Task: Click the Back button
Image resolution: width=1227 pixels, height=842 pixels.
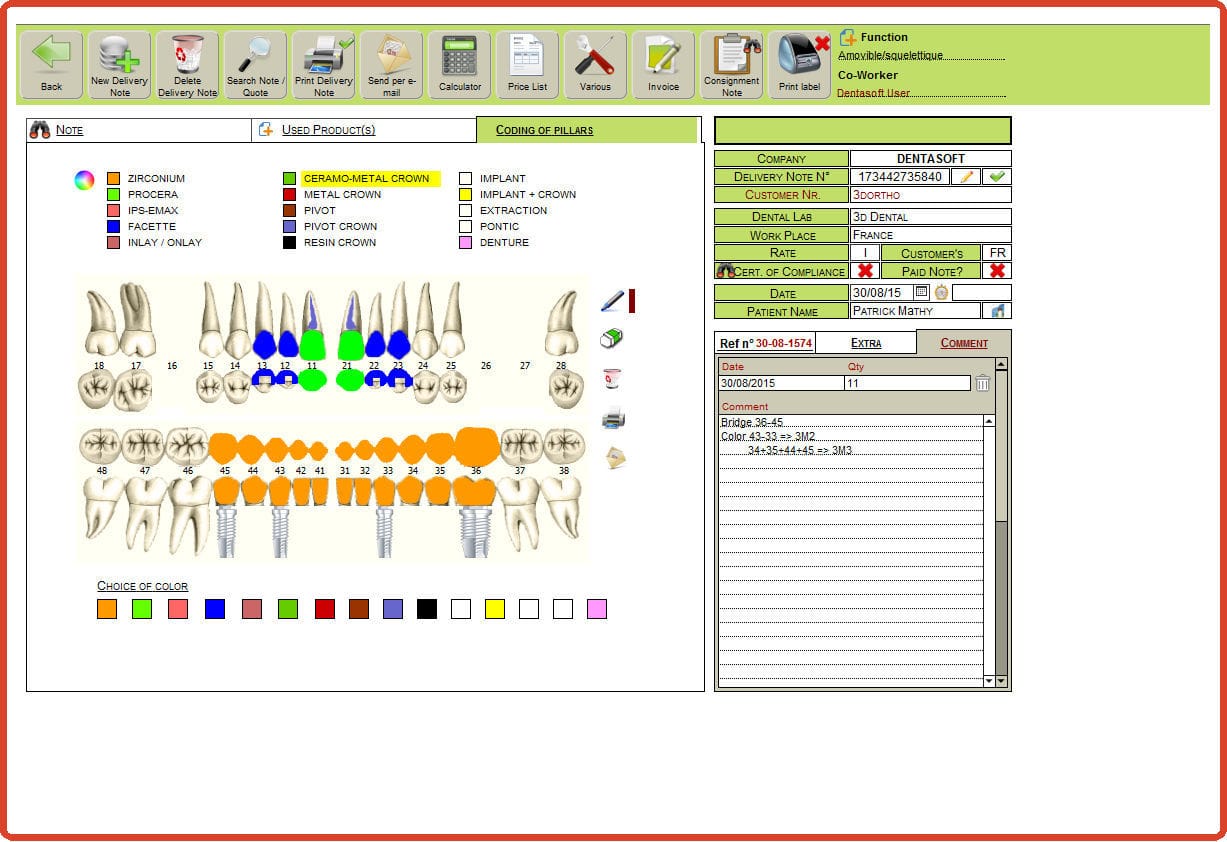Action: 49,62
